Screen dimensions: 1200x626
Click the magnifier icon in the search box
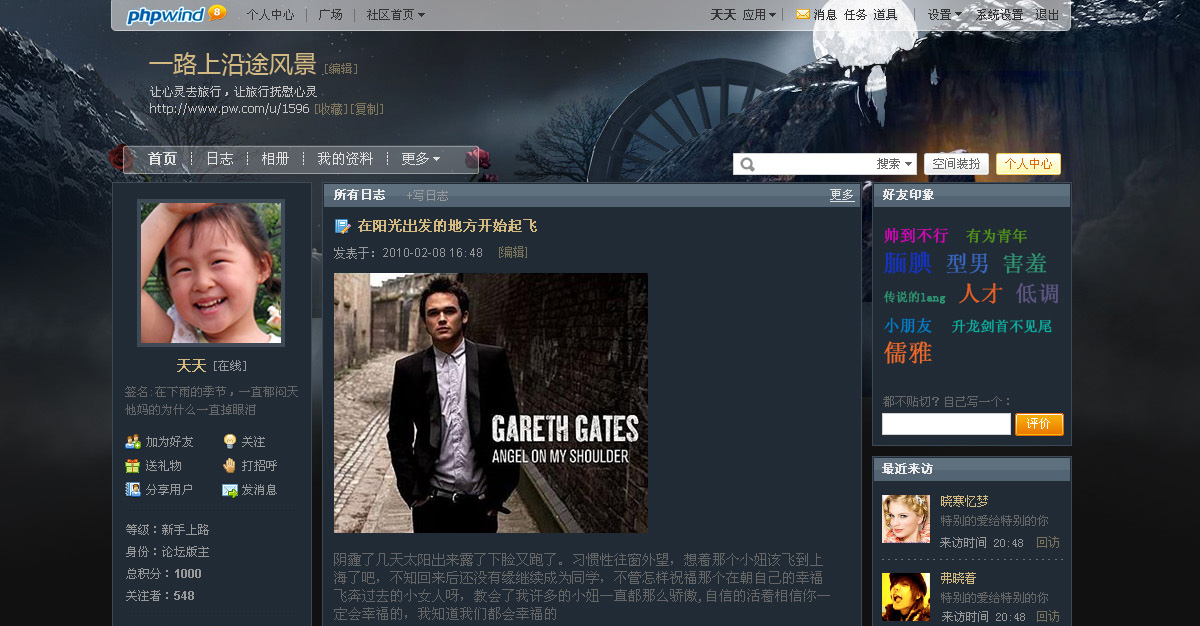pos(747,164)
